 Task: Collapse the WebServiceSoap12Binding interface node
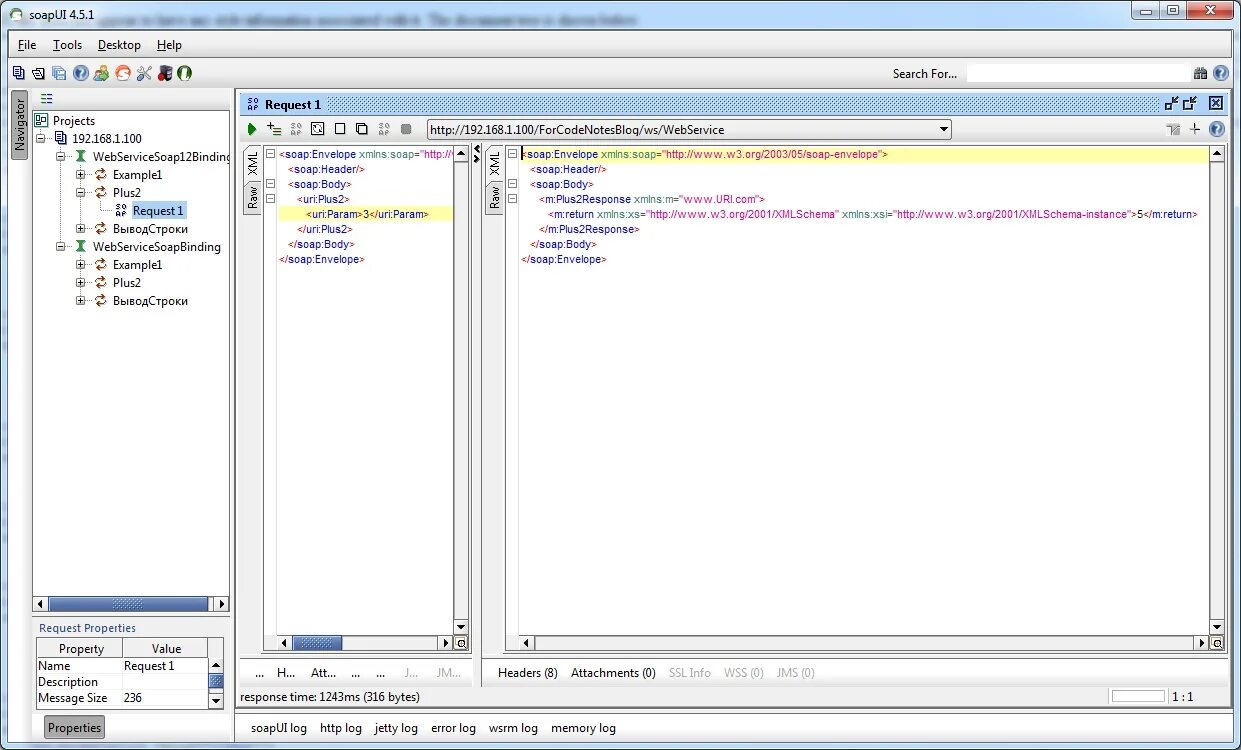pos(62,156)
